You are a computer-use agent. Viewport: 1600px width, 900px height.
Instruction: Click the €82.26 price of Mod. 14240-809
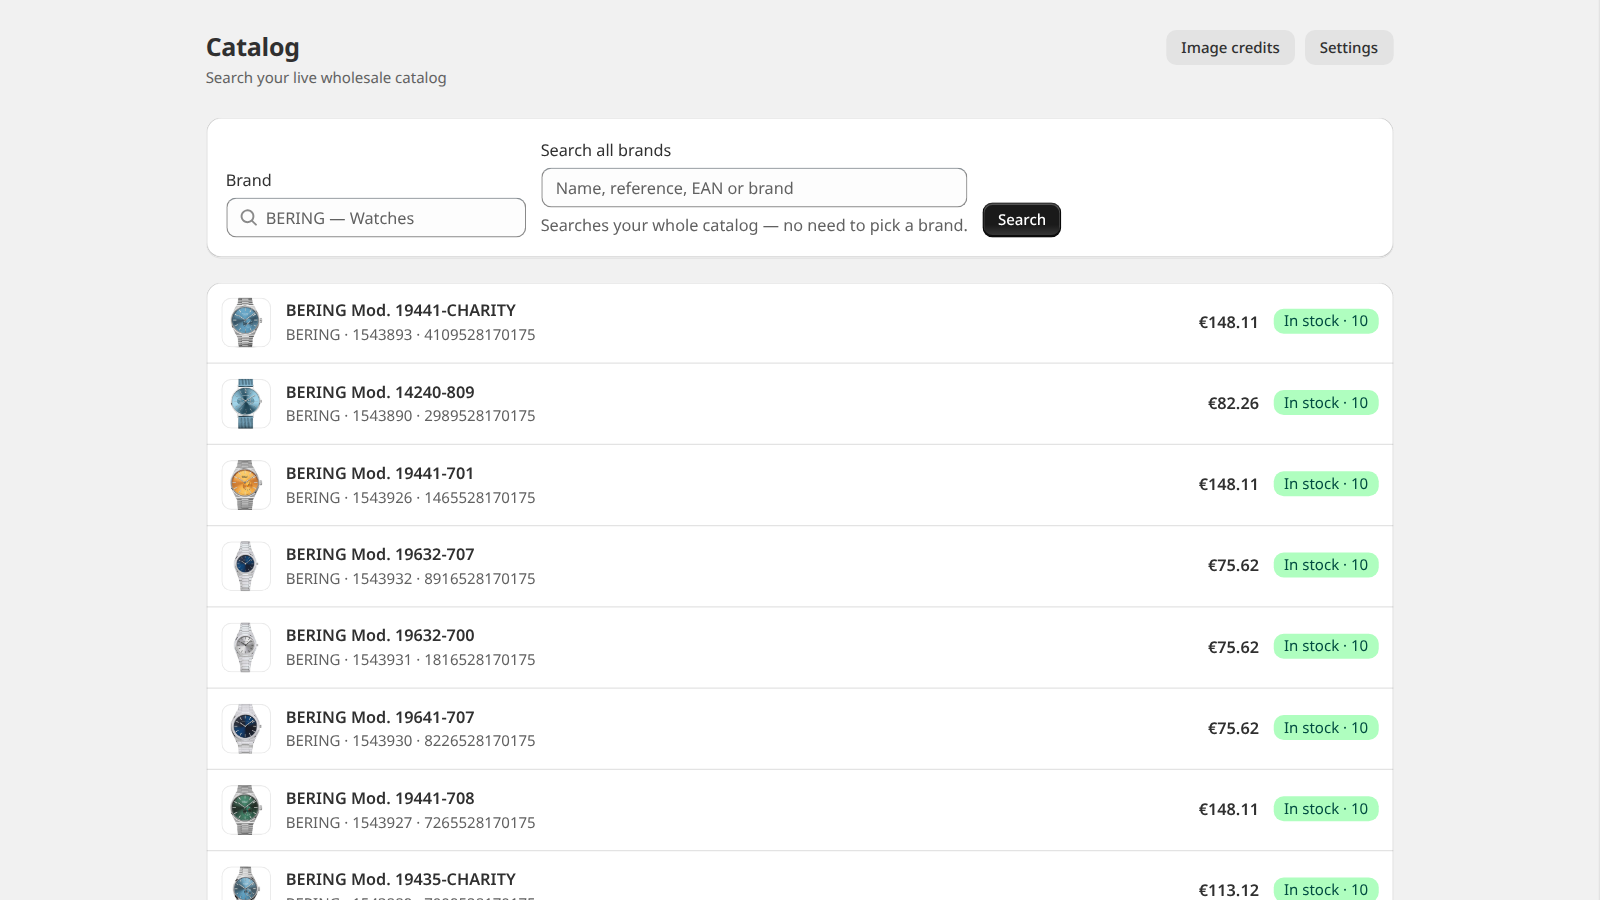click(x=1233, y=403)
